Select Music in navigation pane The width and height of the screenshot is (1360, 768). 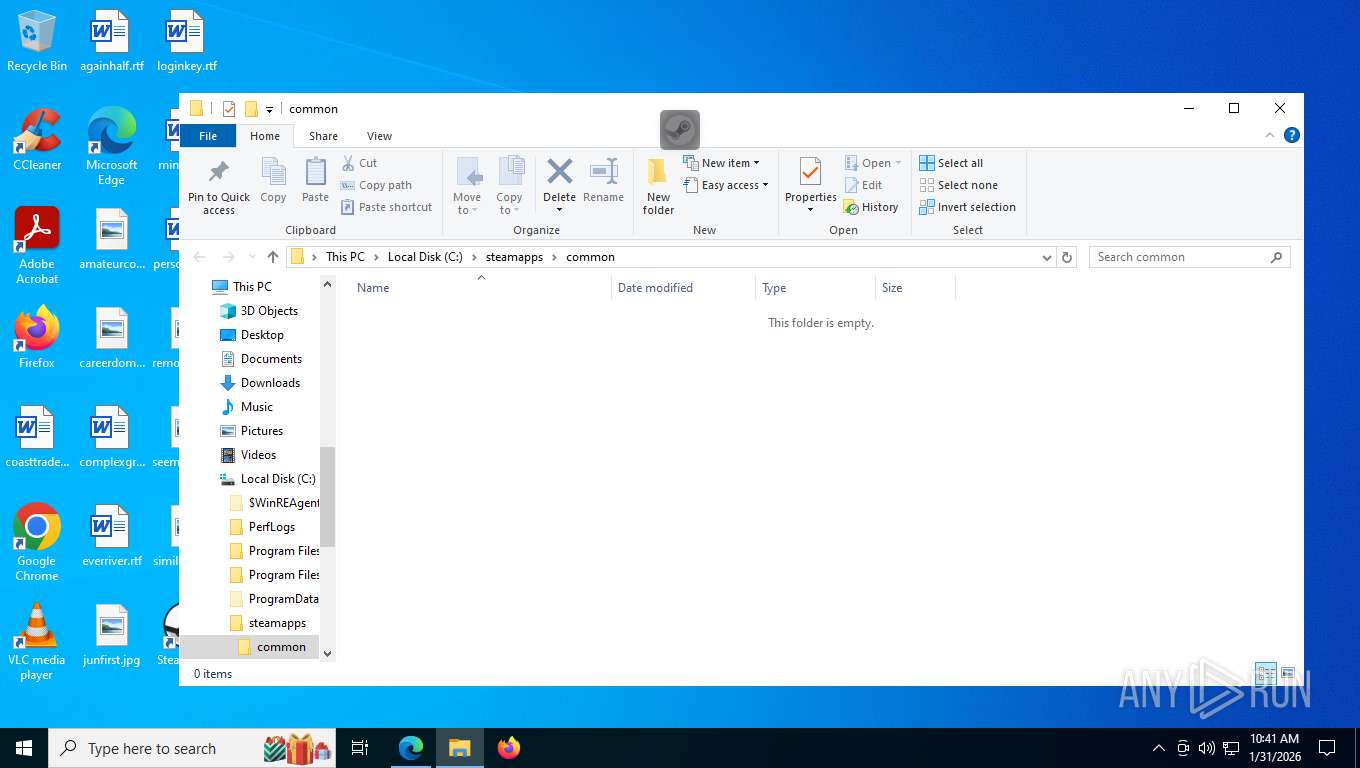point(256,407)
